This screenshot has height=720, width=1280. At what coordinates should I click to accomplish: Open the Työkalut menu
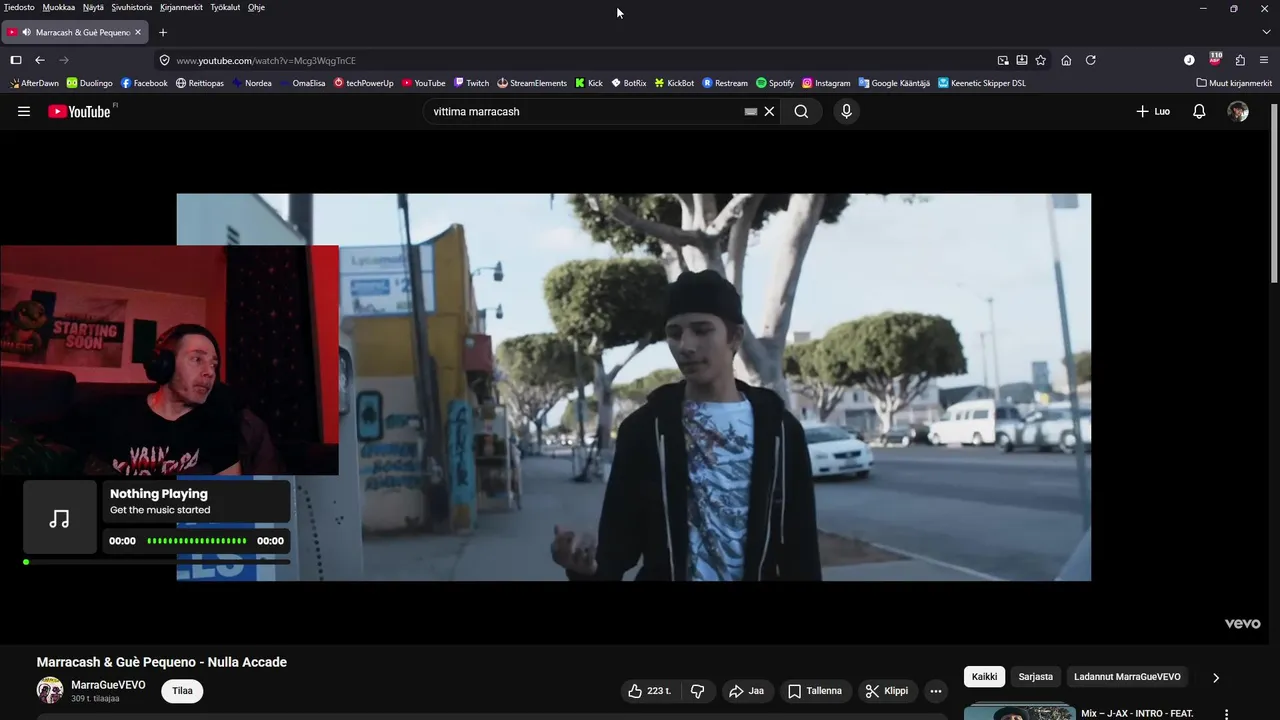coord(225,7)
